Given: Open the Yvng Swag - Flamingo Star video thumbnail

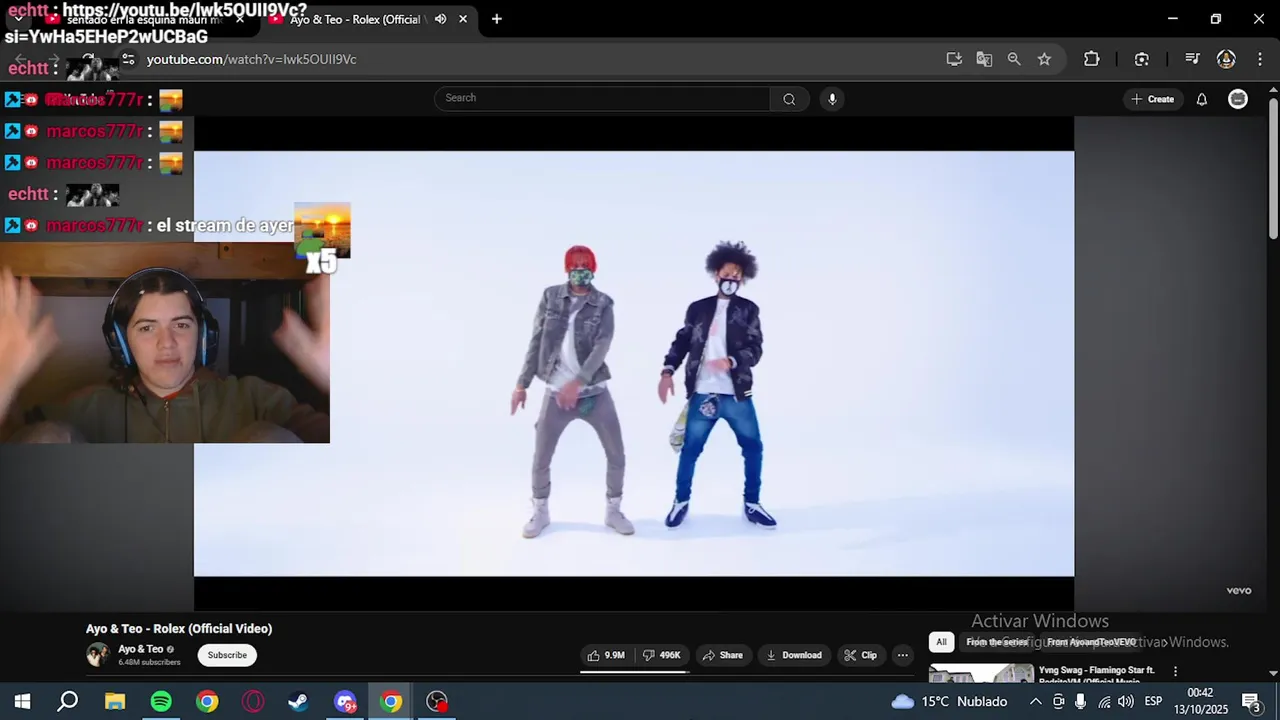Looking at the screenshot, I should point(981,673).
